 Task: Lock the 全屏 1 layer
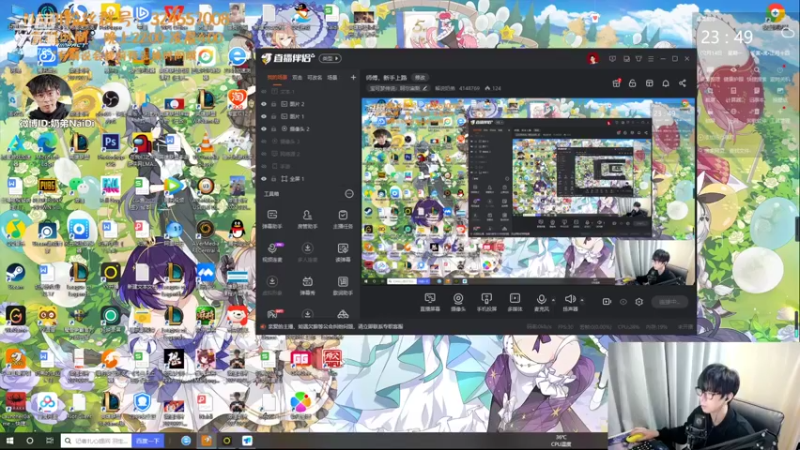273,179
